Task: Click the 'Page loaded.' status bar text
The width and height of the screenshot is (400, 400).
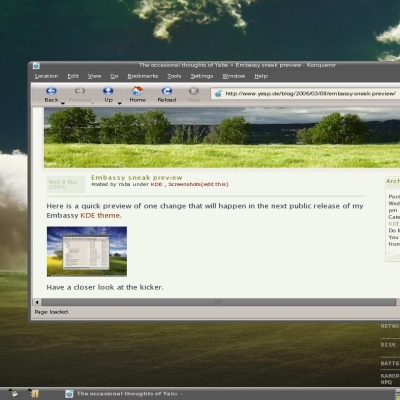Action: [52, 312]
